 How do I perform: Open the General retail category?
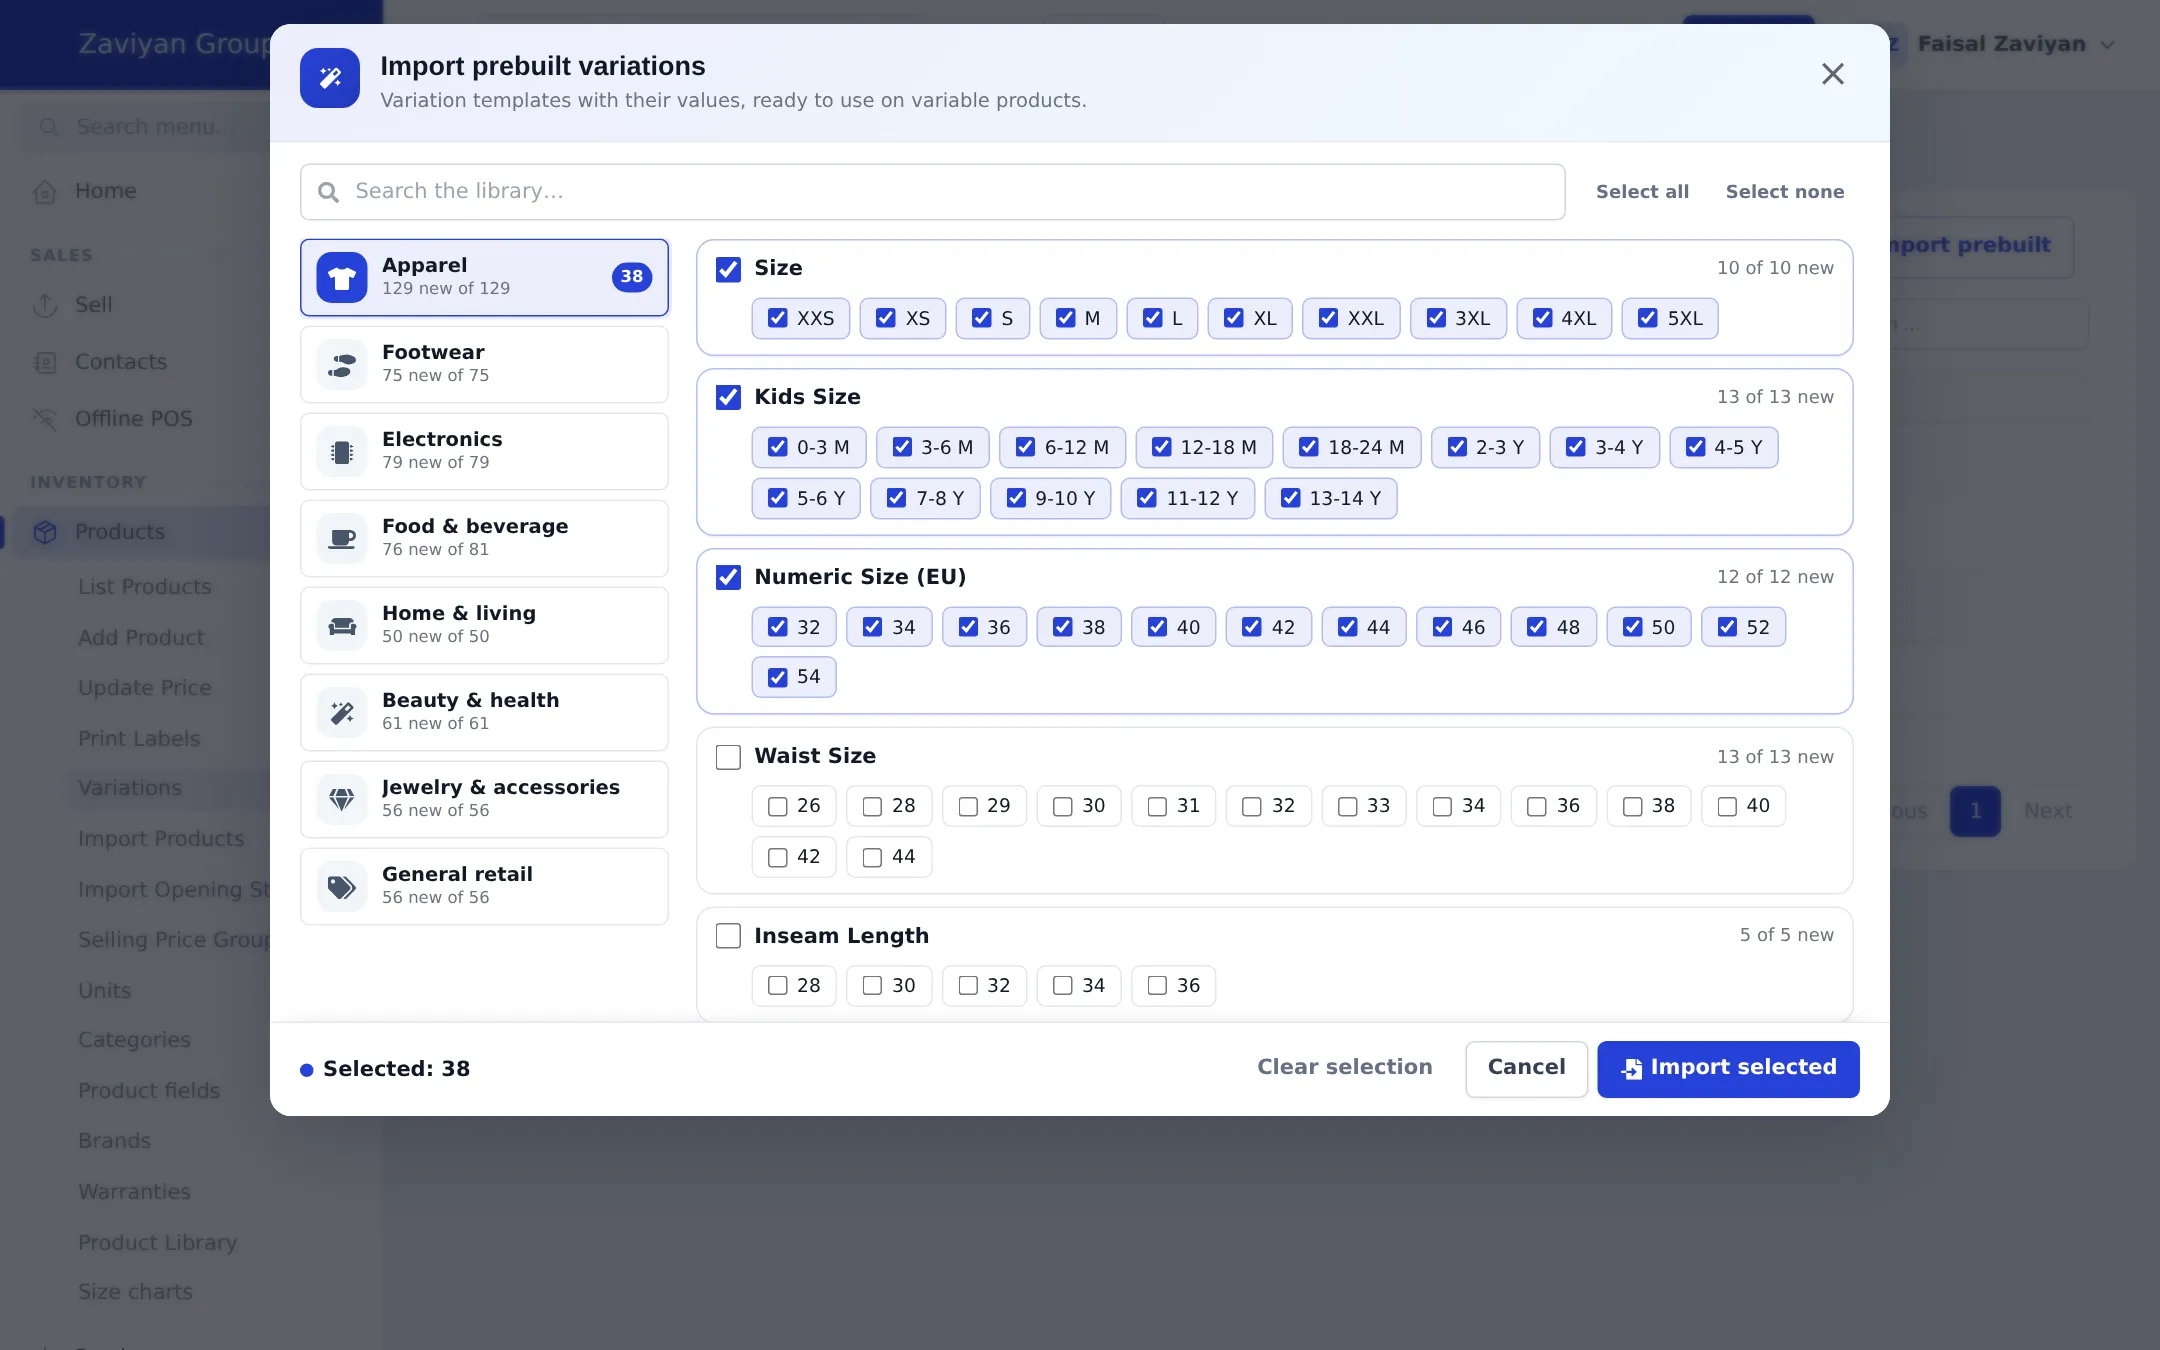pyautogui.click(x=484, y=886)
